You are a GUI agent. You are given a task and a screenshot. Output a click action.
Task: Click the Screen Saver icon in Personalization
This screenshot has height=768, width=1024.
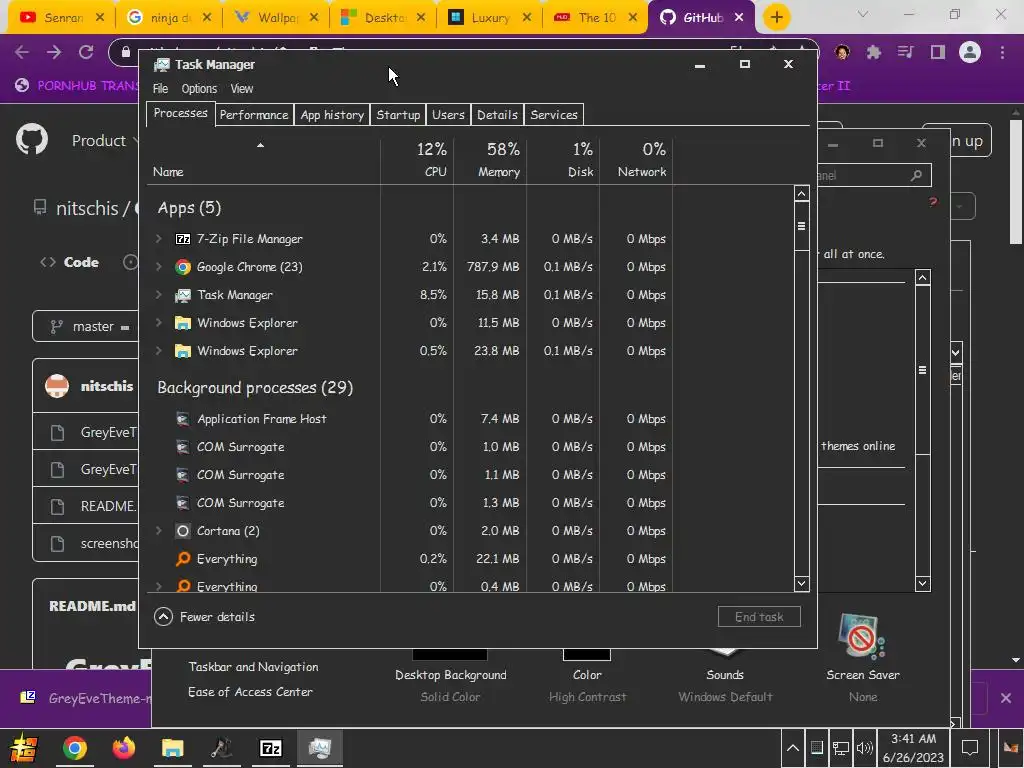(862, 636)
